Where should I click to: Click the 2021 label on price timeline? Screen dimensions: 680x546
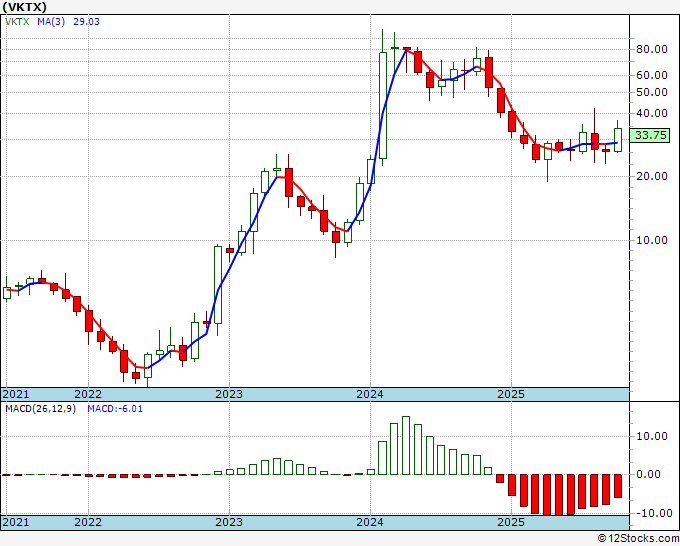click(x=16, y=394)
